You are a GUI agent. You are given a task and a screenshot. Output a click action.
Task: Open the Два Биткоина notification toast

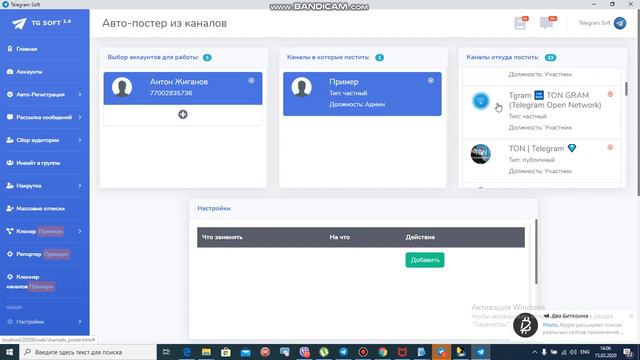pos(574,325)
